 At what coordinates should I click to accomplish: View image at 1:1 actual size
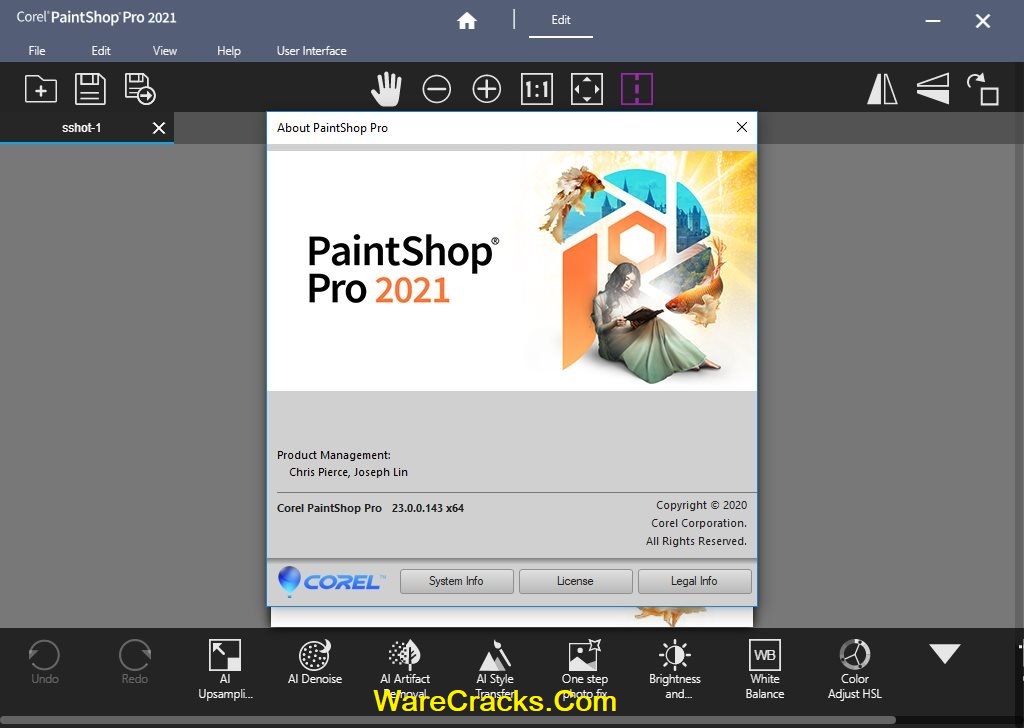click(536, 88)
